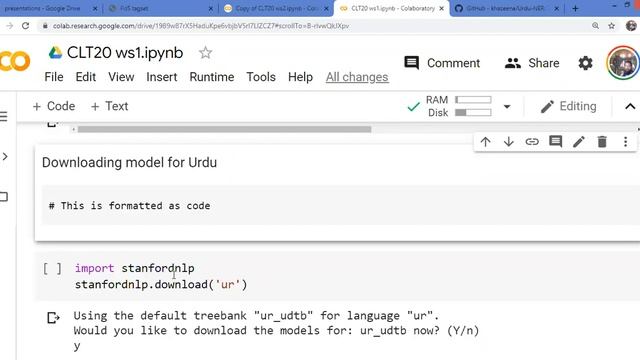
Task: Open the Google account avatar
Action: pos(623,63)
